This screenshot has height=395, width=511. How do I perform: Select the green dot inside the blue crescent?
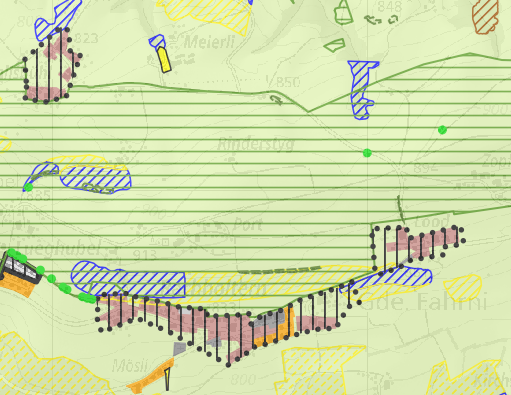(x=29, y=187)
